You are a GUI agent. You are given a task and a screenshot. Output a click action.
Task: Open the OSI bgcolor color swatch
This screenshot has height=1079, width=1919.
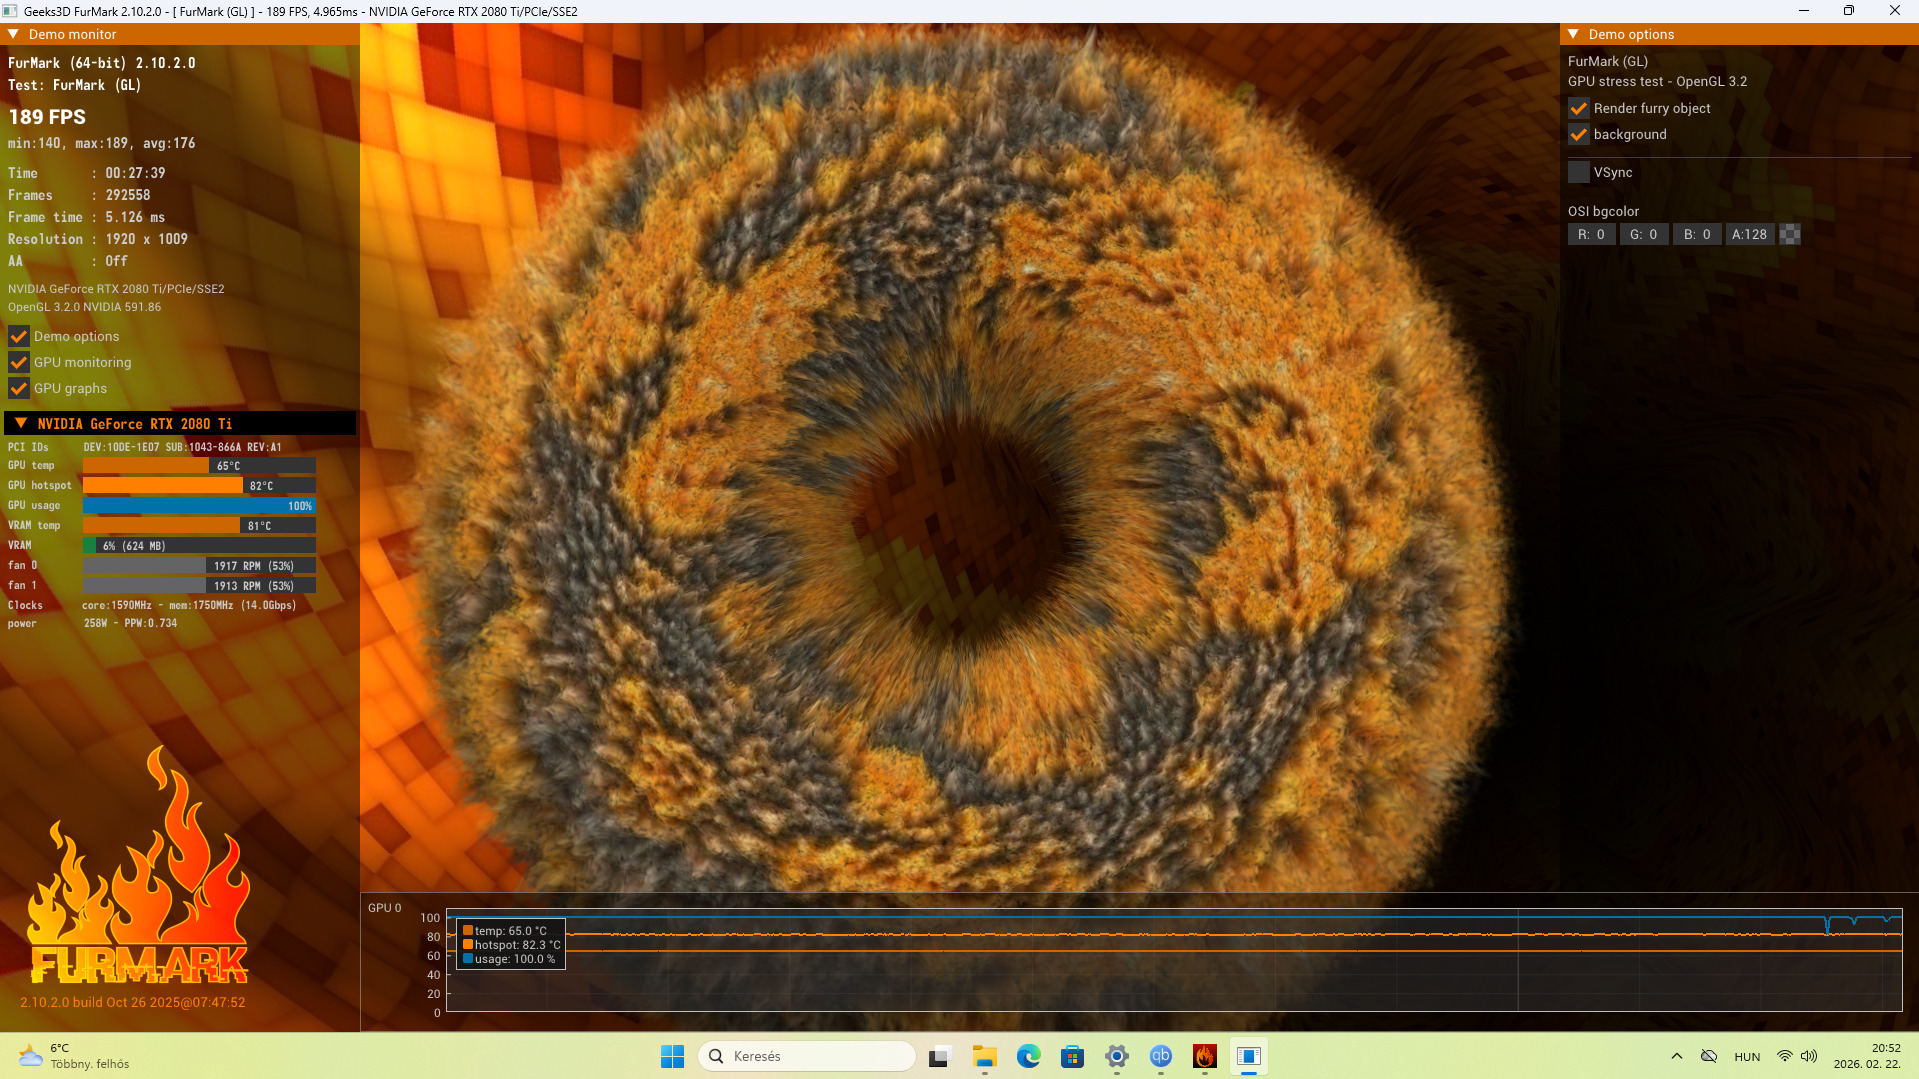(x=1791, y=234)
